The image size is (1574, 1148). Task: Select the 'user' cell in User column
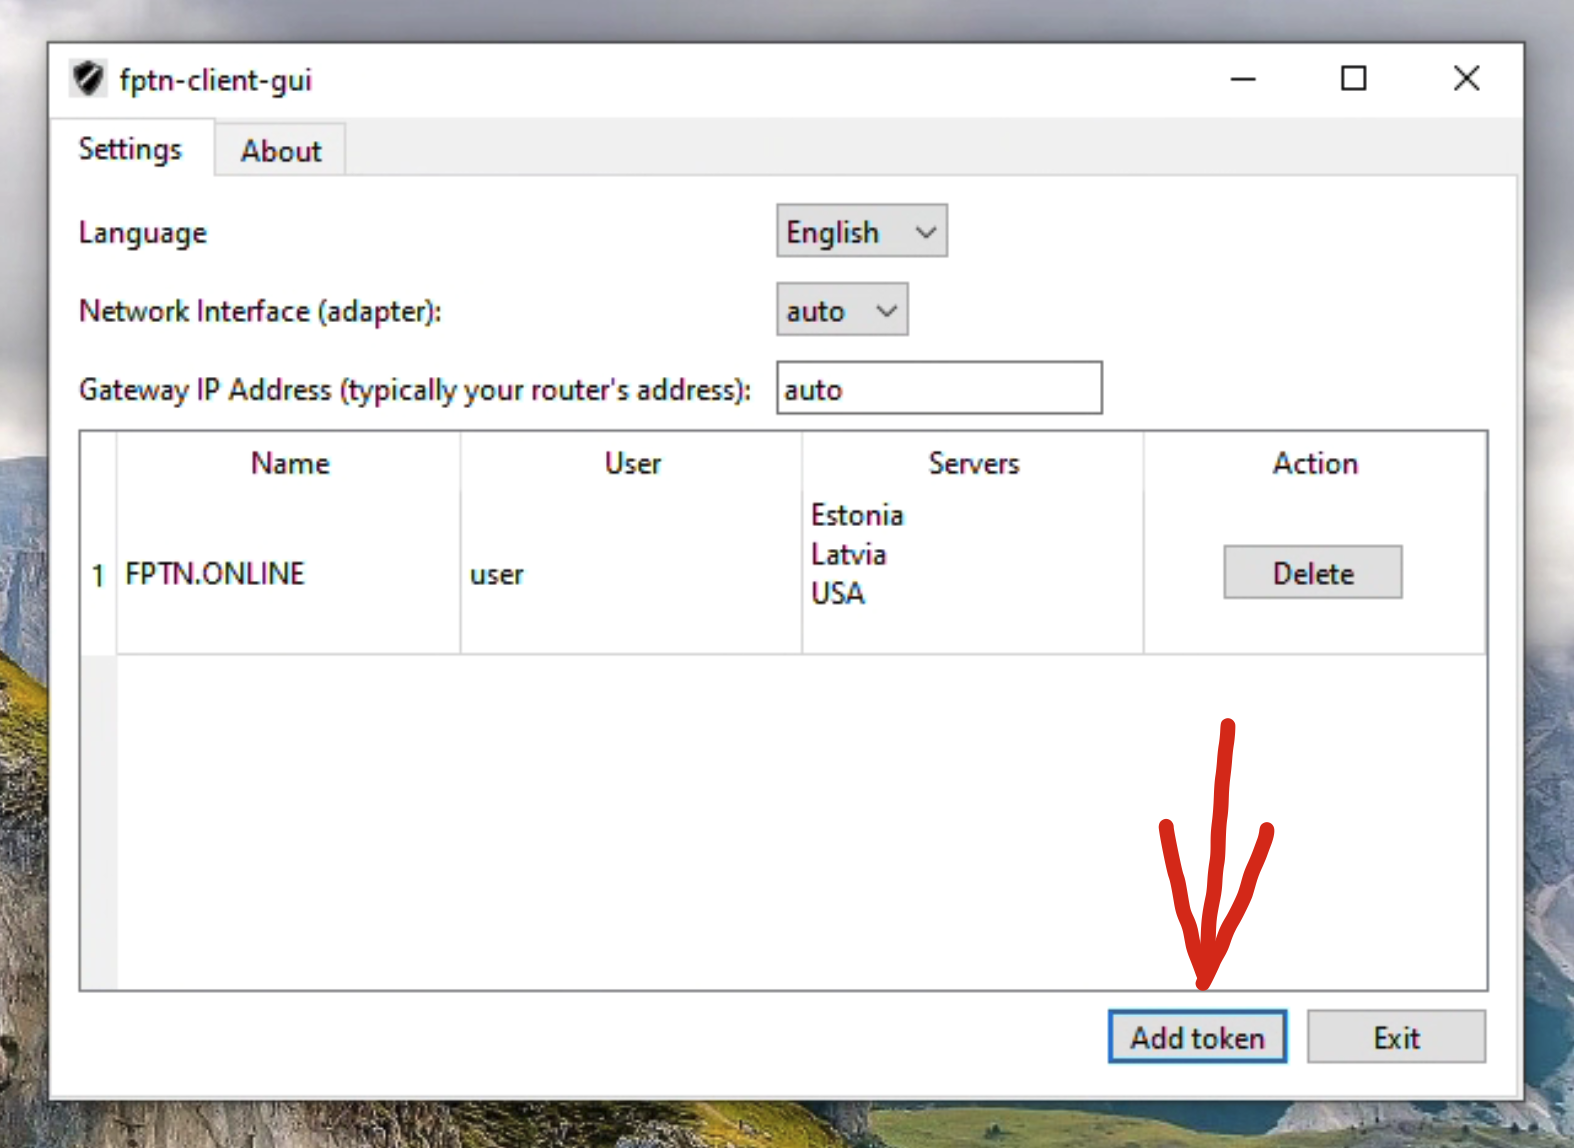(631, 574)
